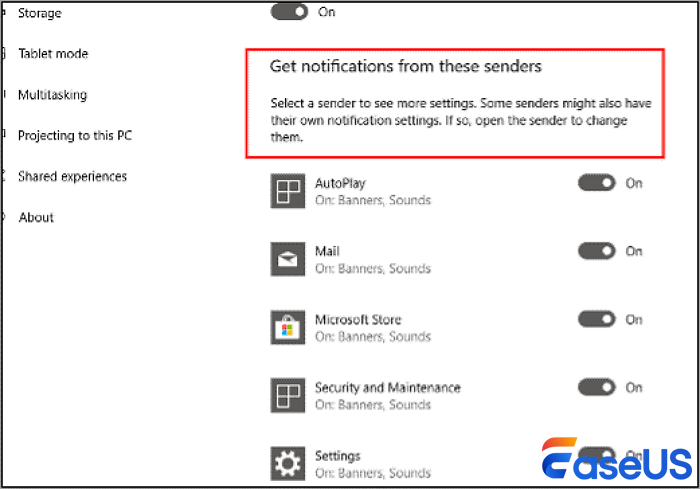Open Microsoft Store sender settings
This screenshot has width=700, height=489.
click(x=358, y=320)
